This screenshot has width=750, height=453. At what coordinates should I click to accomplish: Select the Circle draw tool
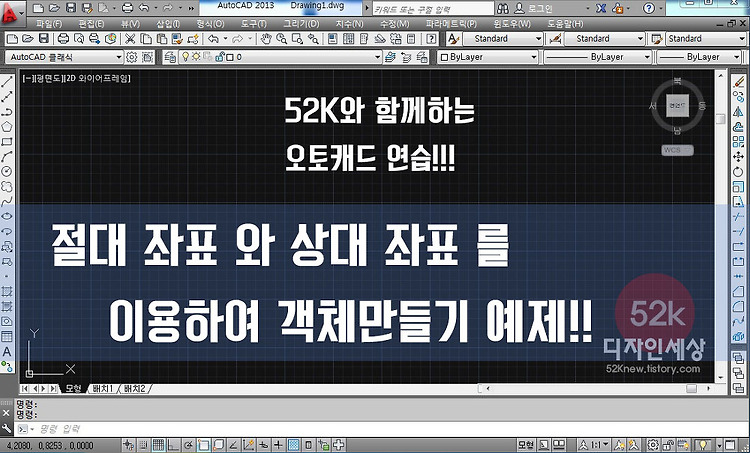point(7,171)
